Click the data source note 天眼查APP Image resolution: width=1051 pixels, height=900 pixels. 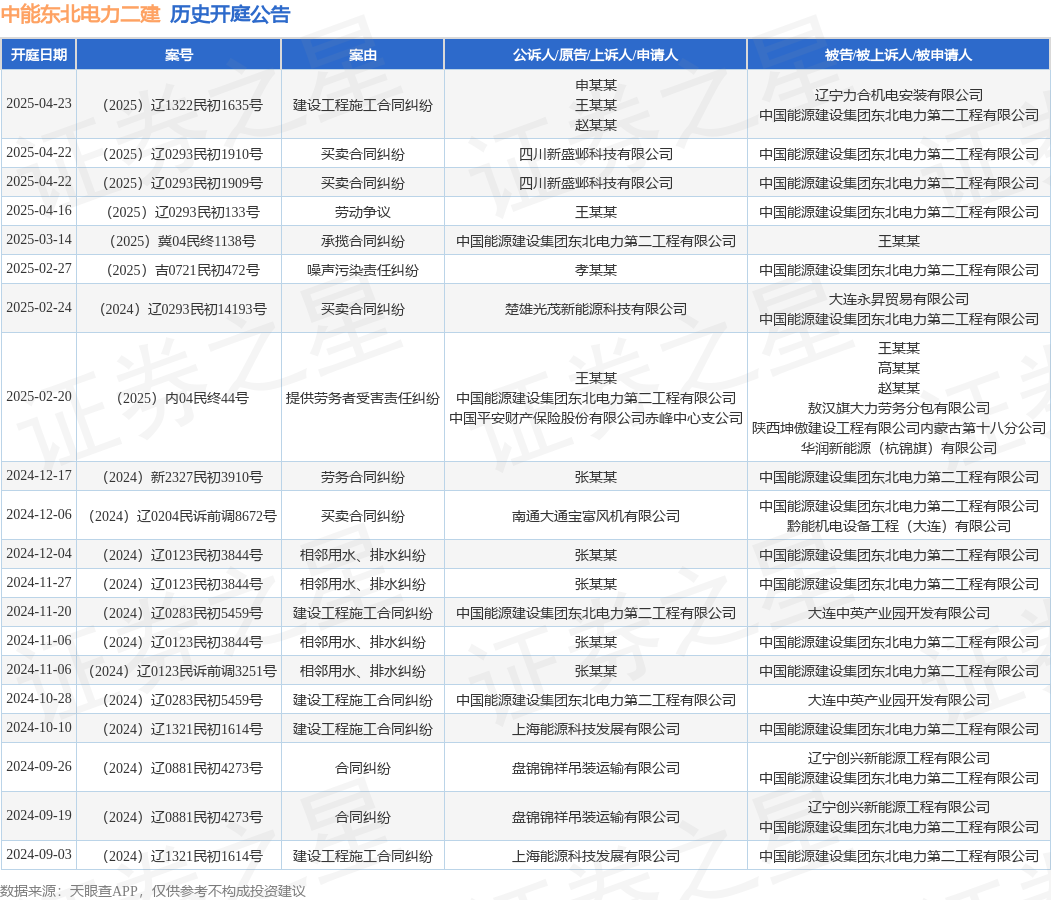(x=104, y=891)
